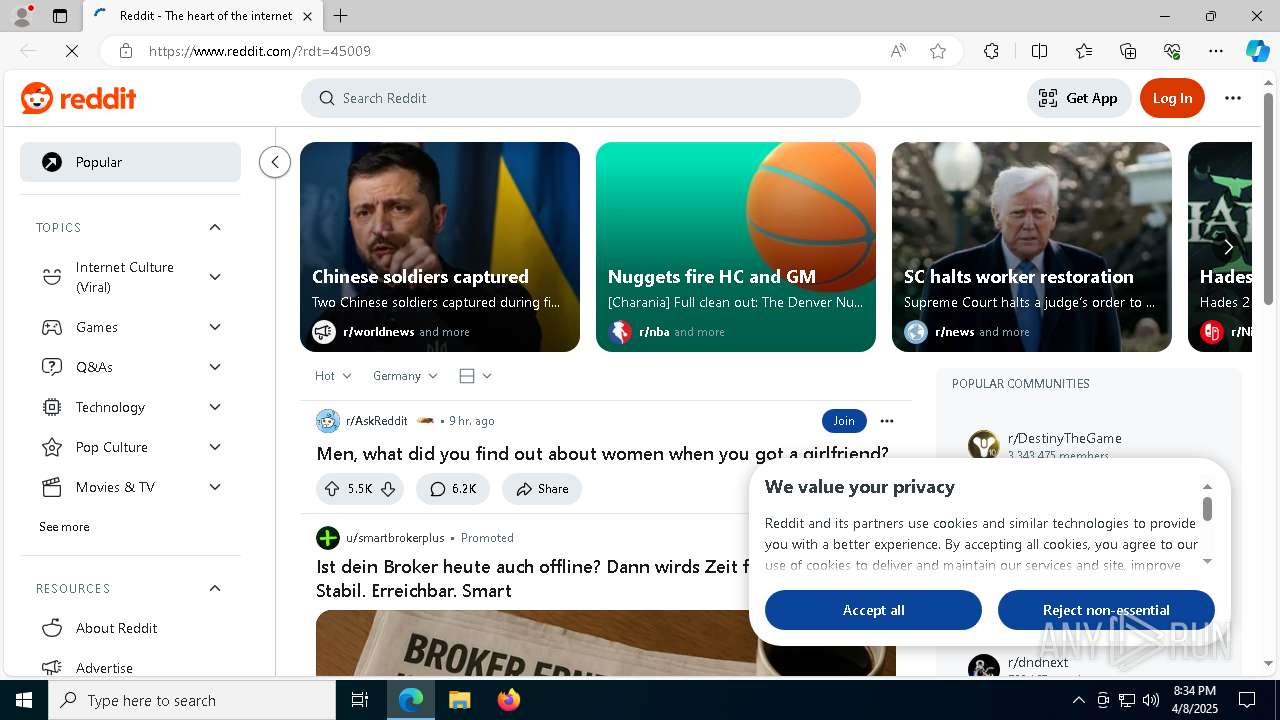The height and width of the screenshot is (720, 1280).
Task: Launch Firefox from the taskbar
Action: [509, 700]
